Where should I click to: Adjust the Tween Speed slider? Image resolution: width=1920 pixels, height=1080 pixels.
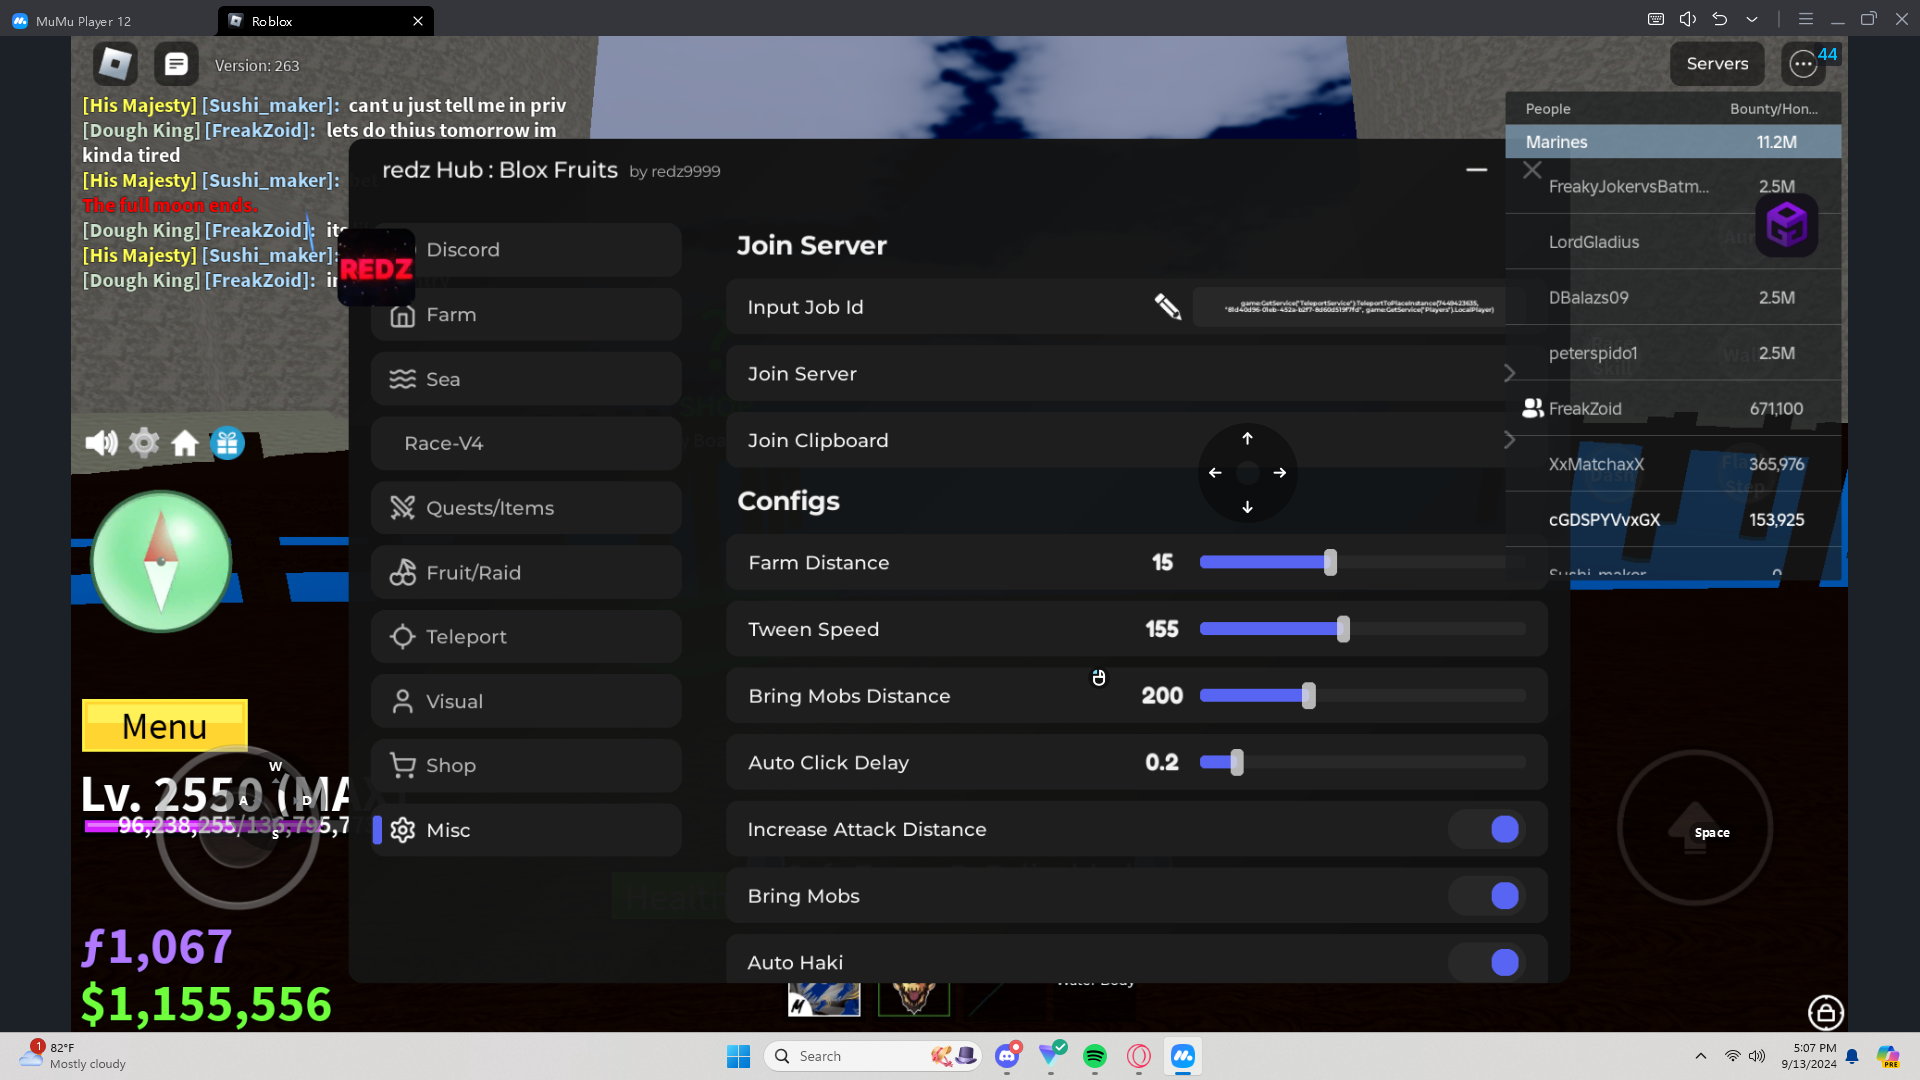1362,629
